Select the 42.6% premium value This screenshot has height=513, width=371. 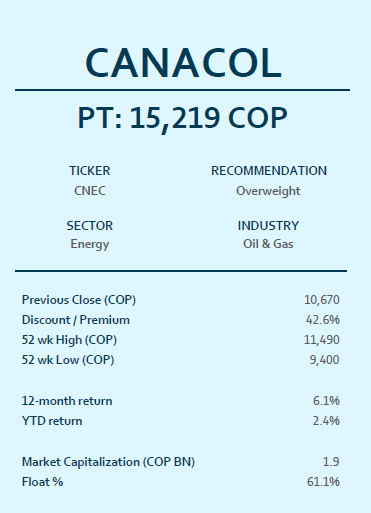[323, 320]
